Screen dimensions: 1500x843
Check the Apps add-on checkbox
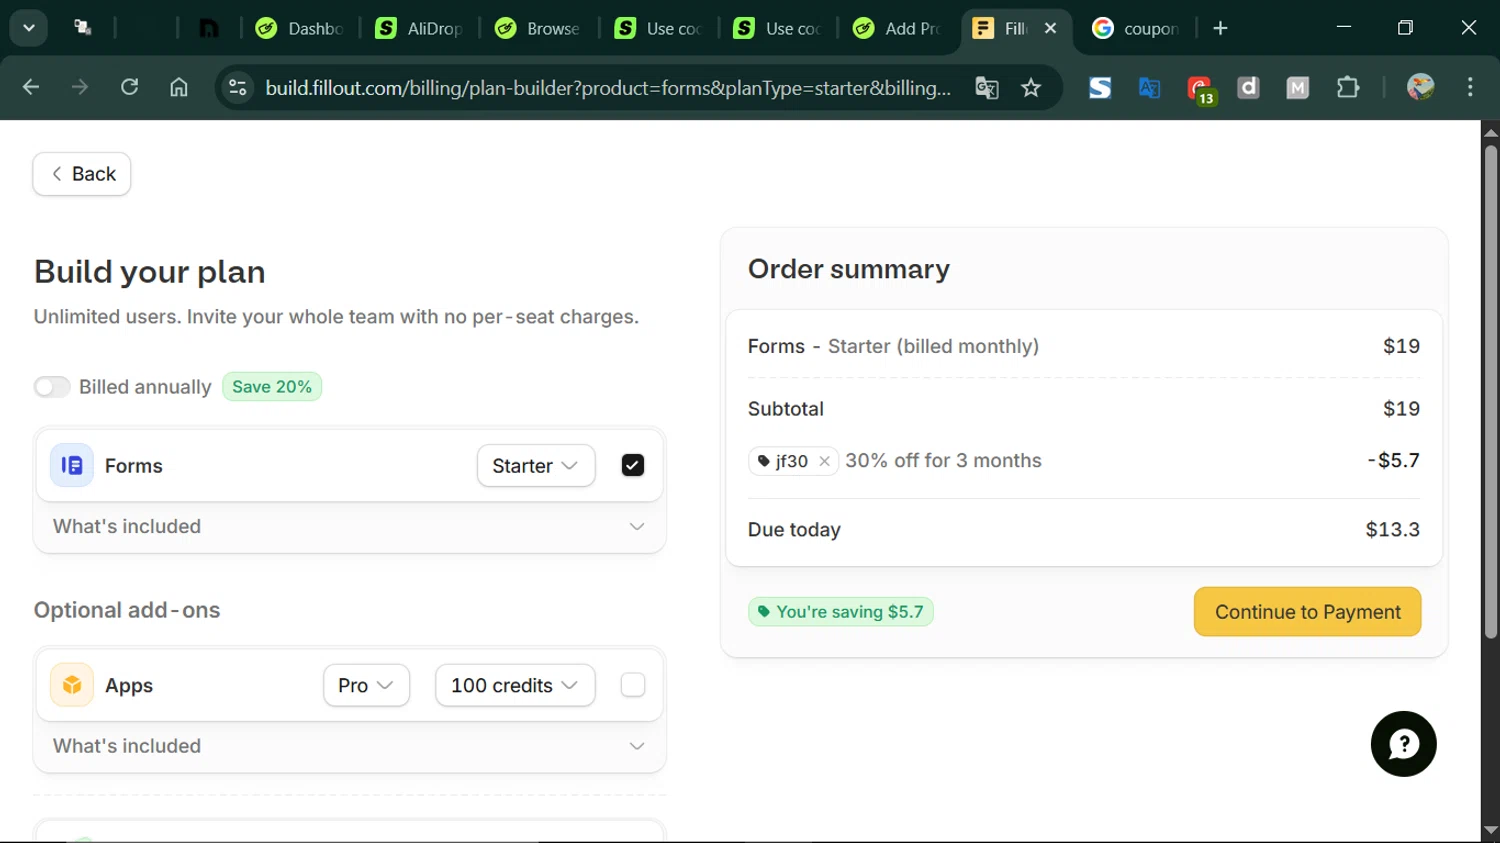[x=633, y=685]
